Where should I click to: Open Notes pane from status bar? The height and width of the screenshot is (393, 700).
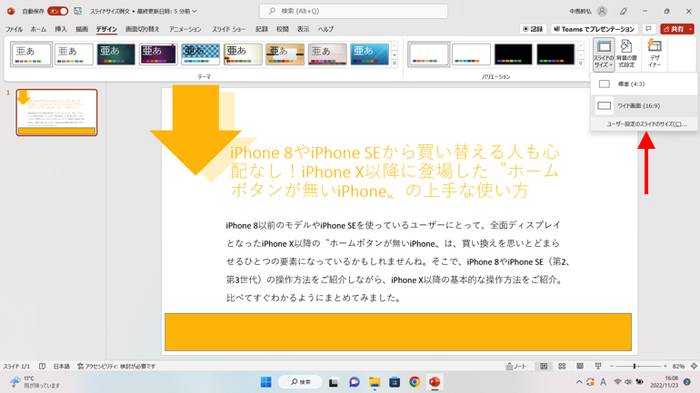coord(516,366)
